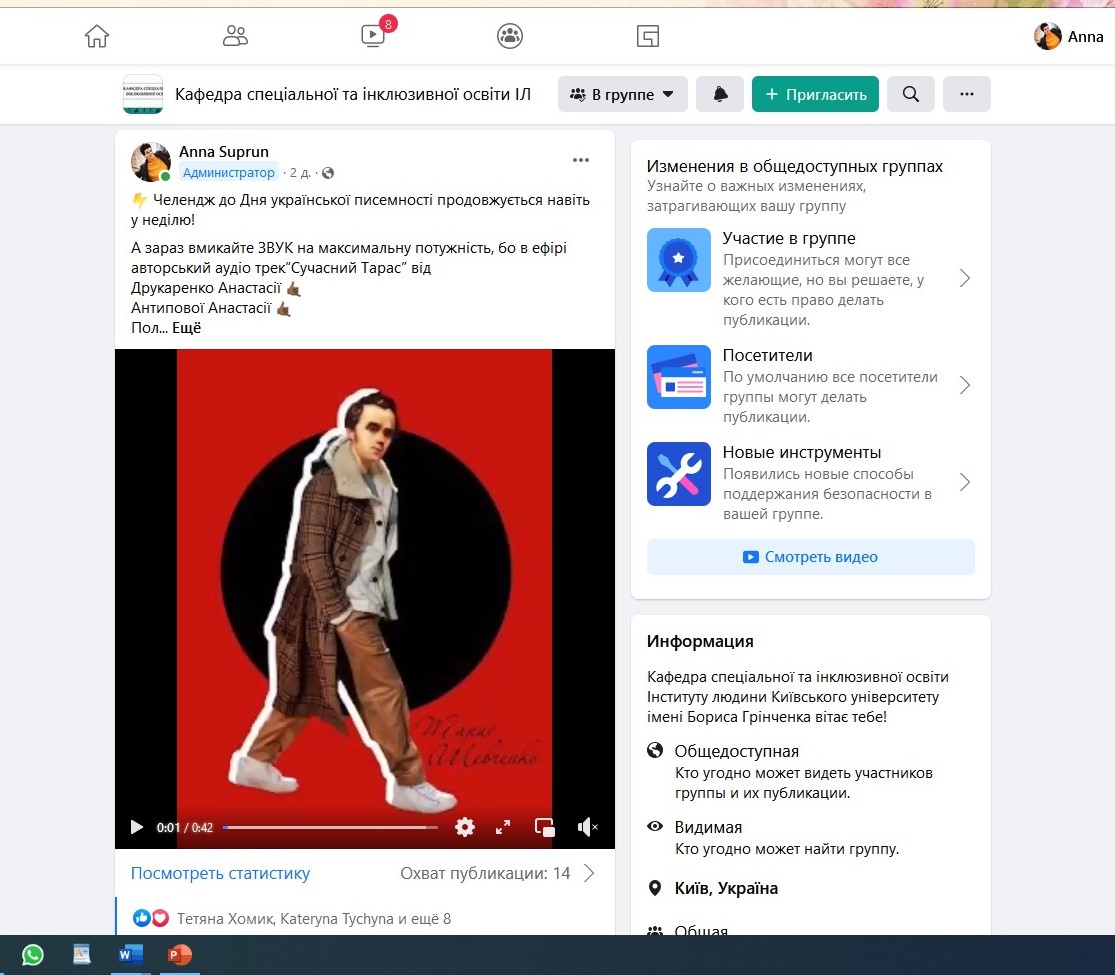This screenshot has height=975, width=1115.
Task: Open video settings gear icon
Action: pos(465,827)
